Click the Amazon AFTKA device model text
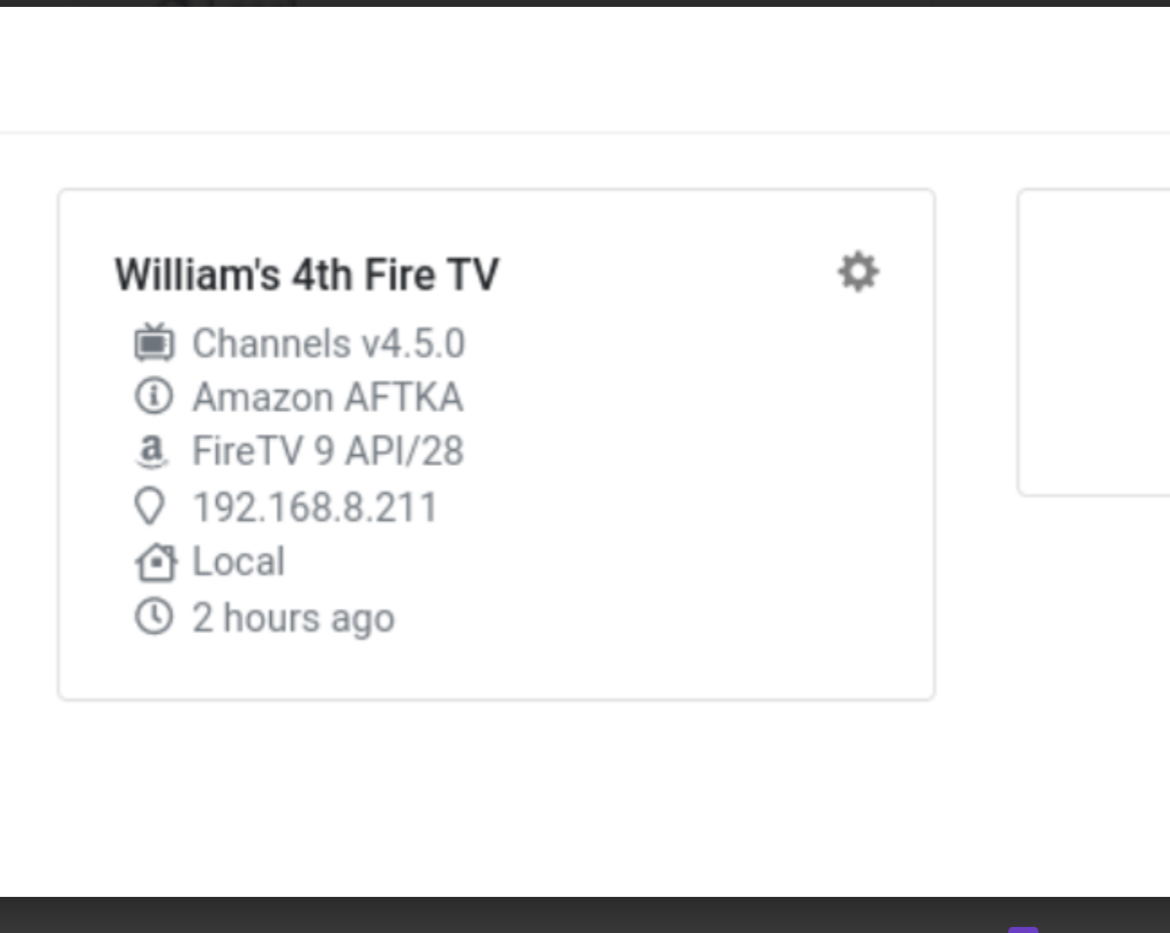Screen dimensions: 1170x933 pos(327,398)
